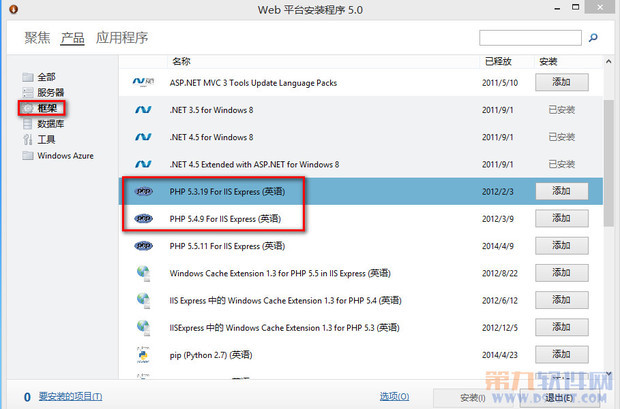Open the 选项 link

394,396
